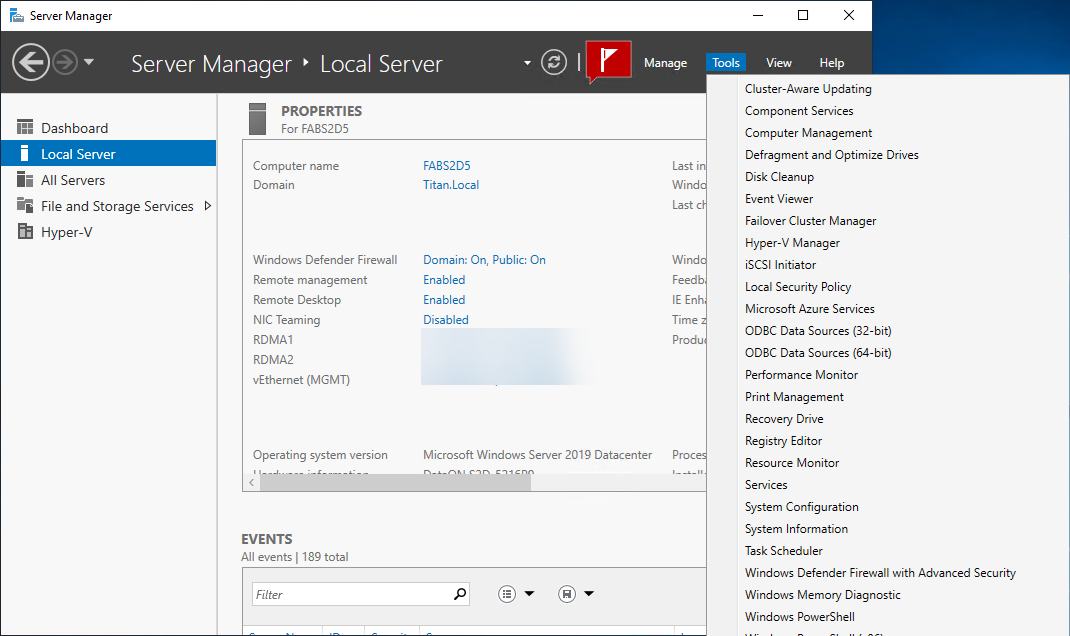Select the All Servers sidebar icon

25,180
